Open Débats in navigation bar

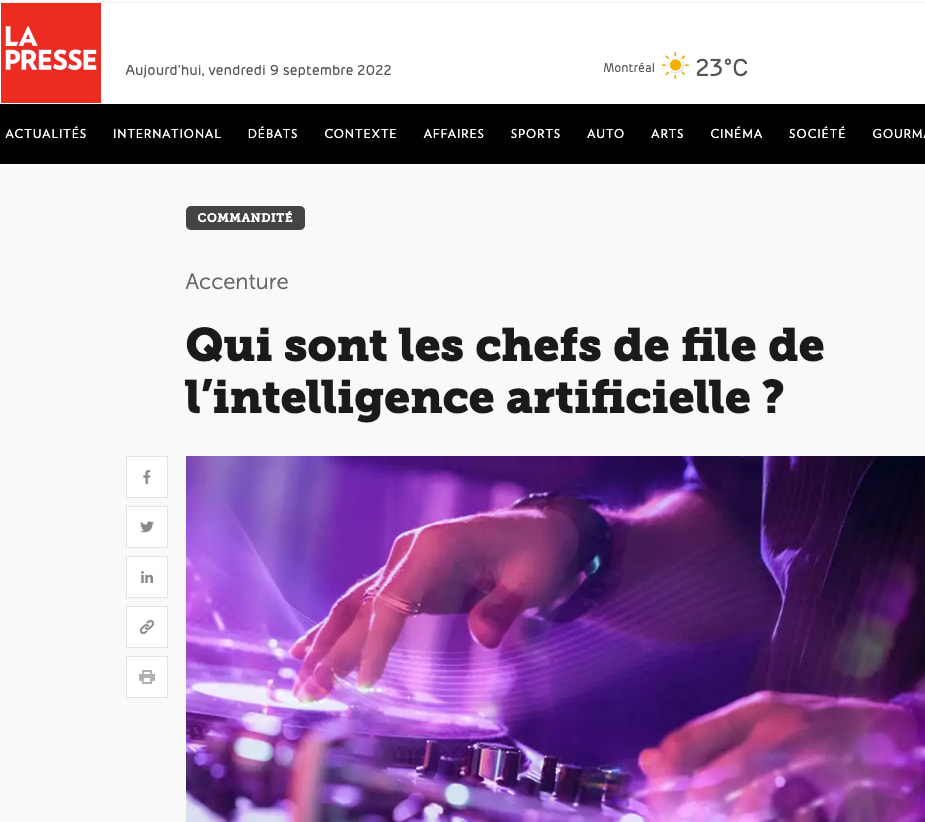(273, 134)
